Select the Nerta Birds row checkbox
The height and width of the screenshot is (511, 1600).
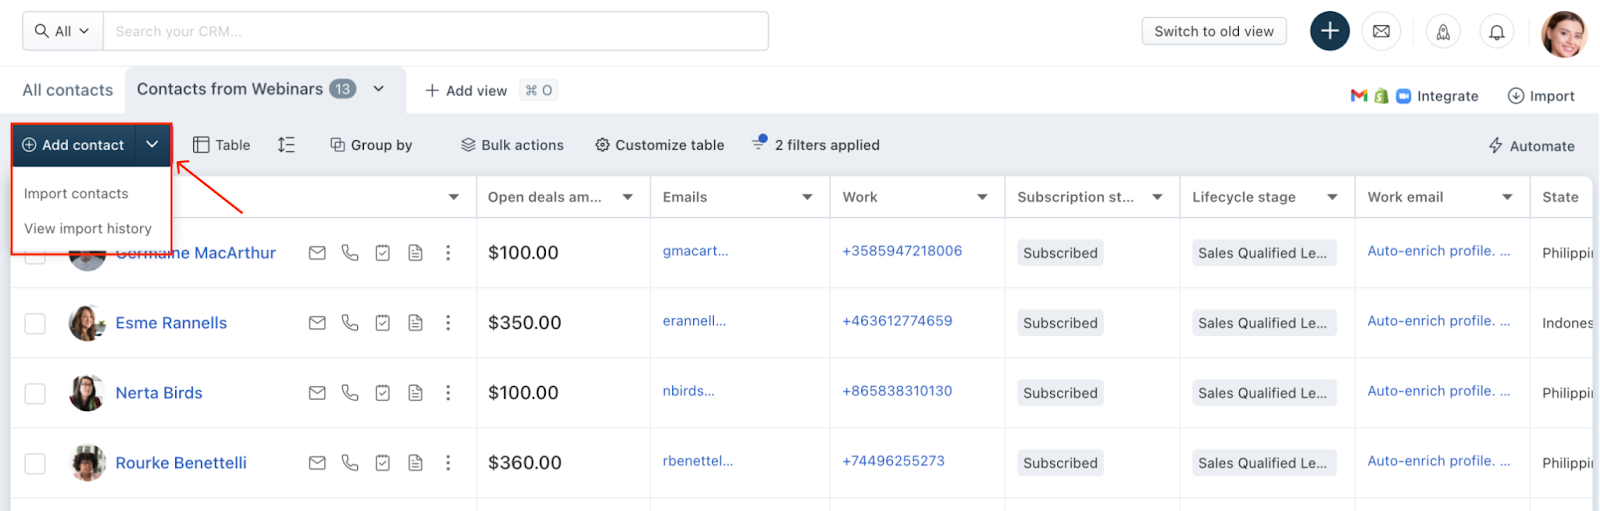coord(35,393)
